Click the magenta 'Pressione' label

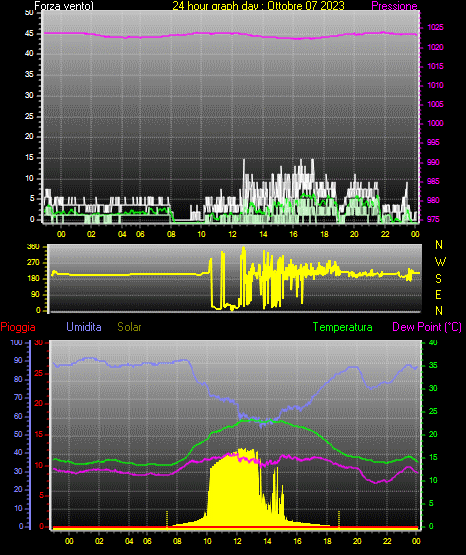click(x=394, y=6)
